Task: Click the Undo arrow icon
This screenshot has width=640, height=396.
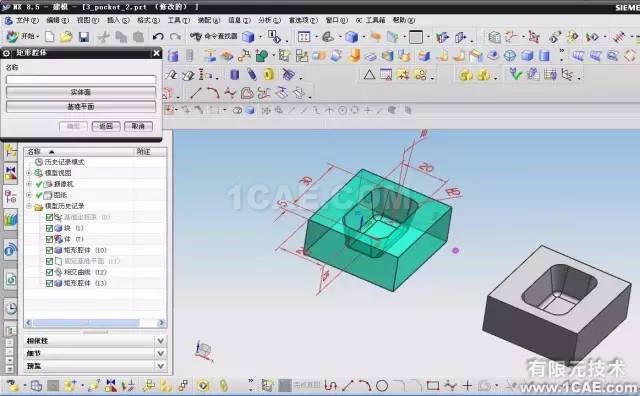Action: pyautogui.click(x=158, y=37)
